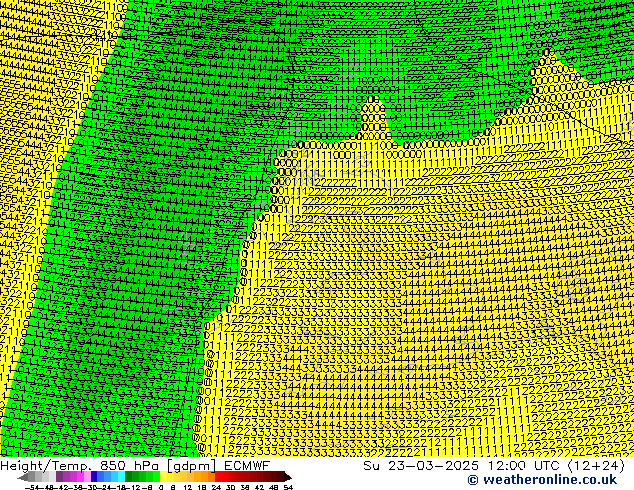634x490 pixels.
Task: Click the '54' value label on the color scale
Action: pyautogui.click(x=288, y=487)
